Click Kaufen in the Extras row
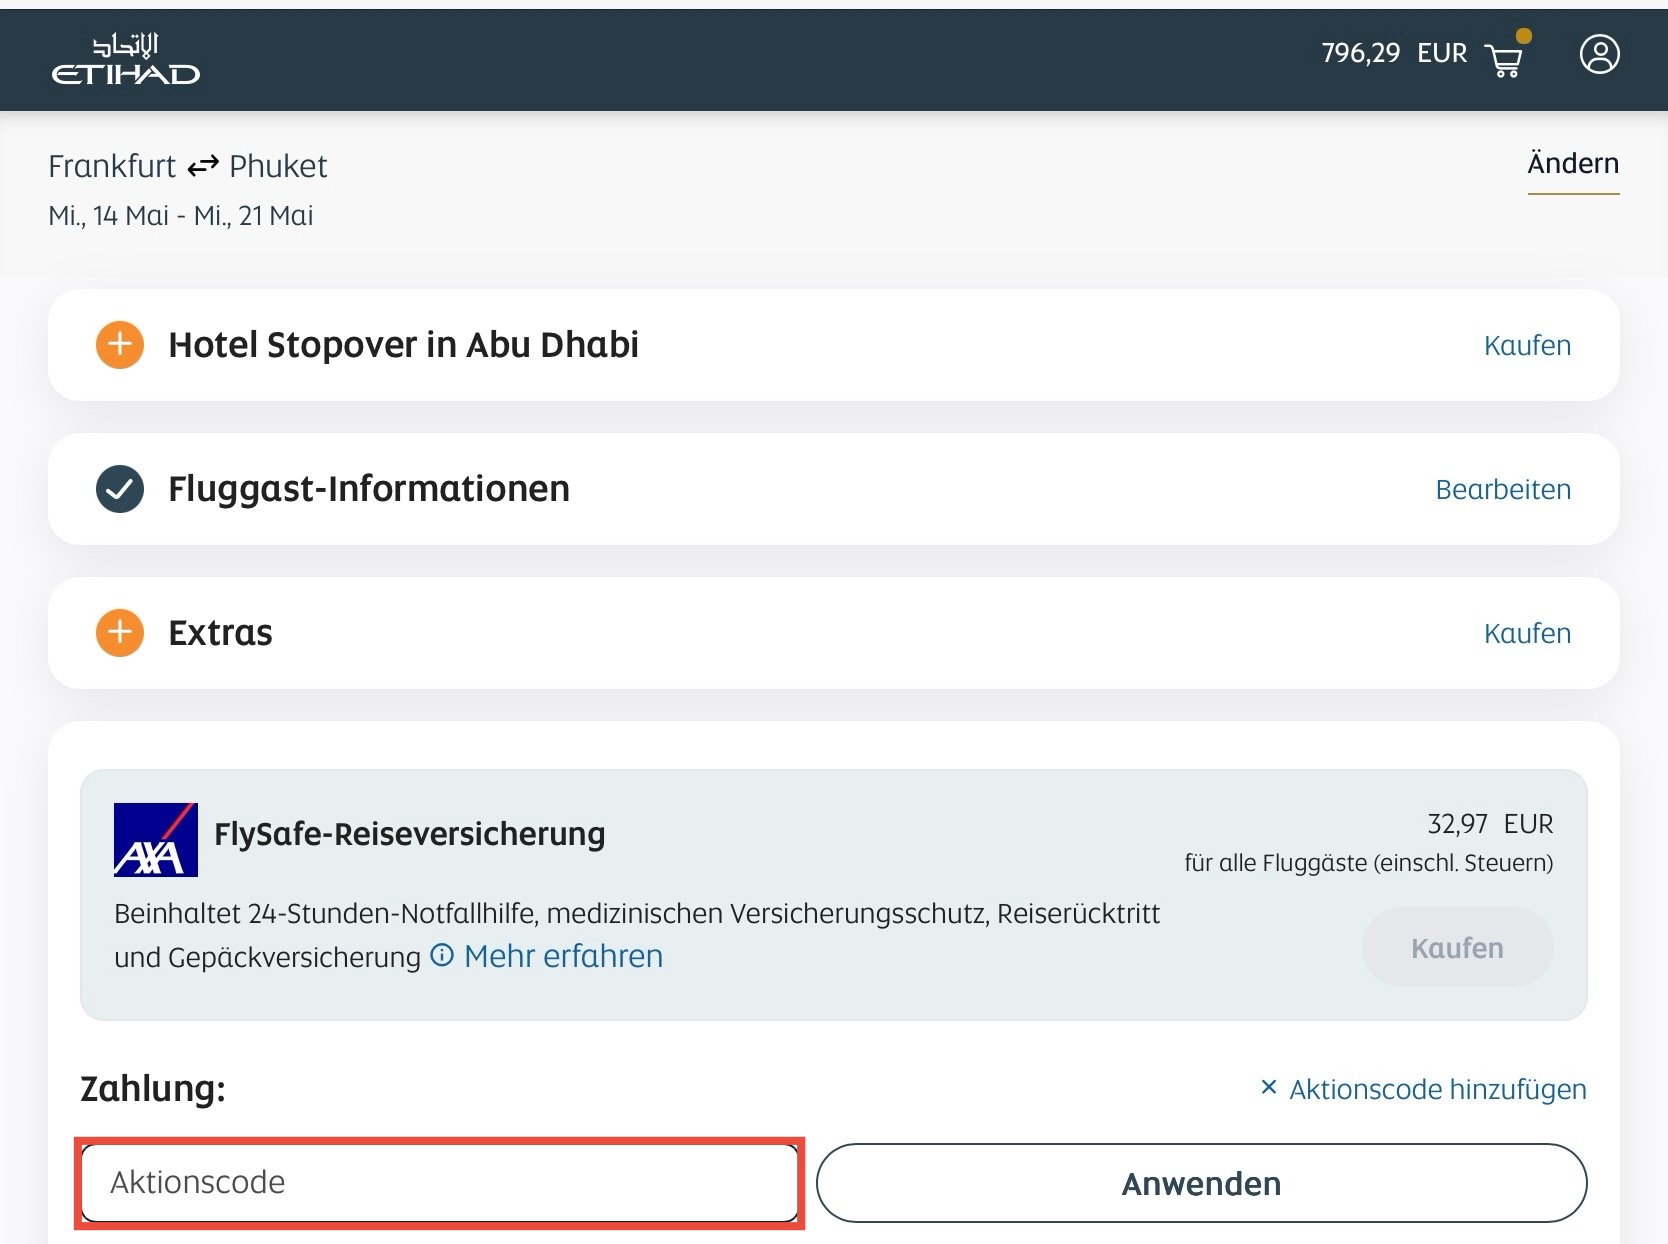Viewport: 1668px width, 1244px height. point(1527,634)
